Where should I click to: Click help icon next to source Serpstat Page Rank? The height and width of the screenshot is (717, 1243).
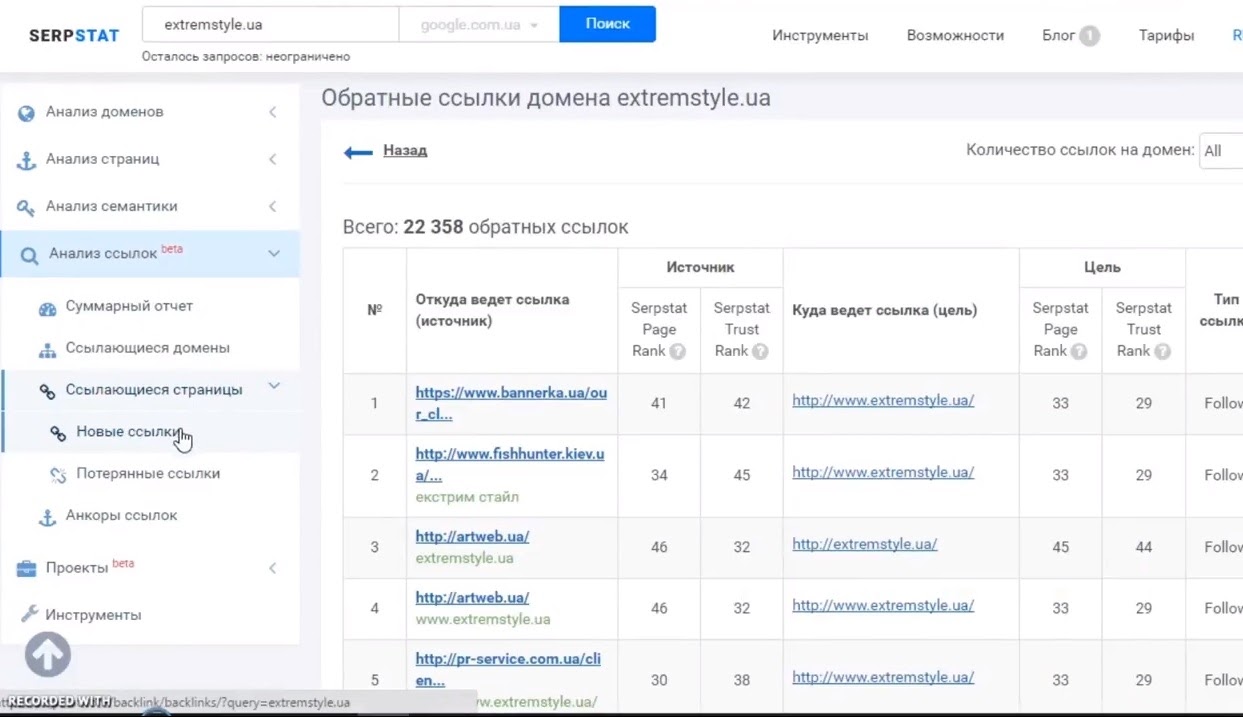(x=678, y=351)
